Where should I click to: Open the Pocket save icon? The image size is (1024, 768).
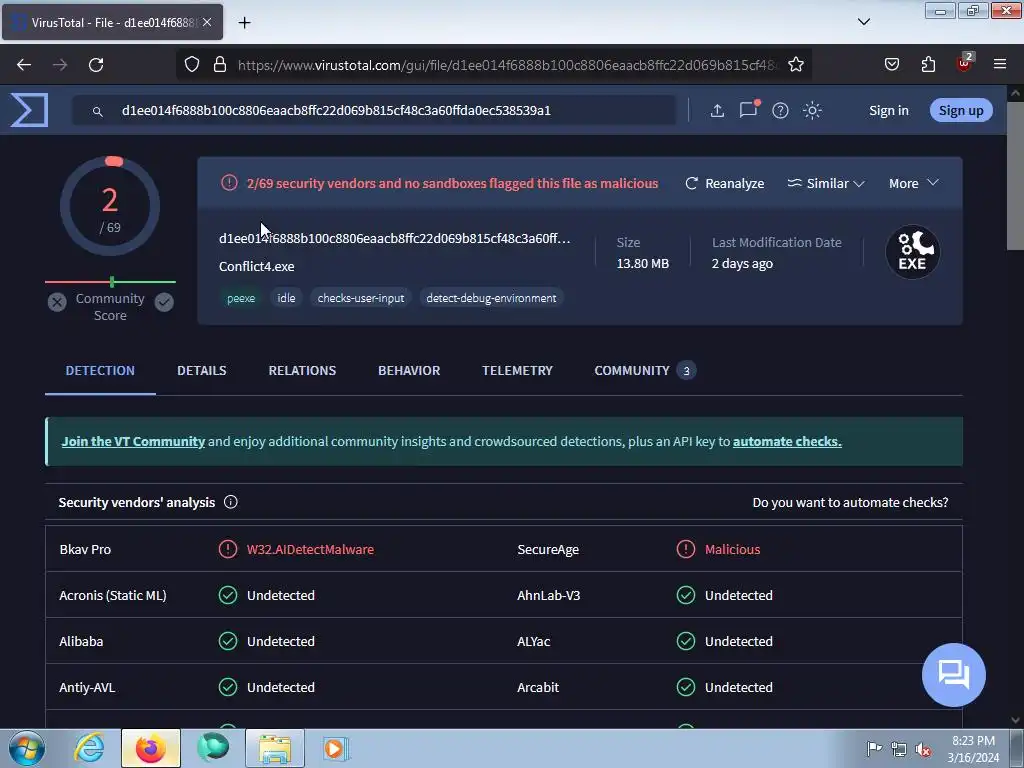point(891,65)
